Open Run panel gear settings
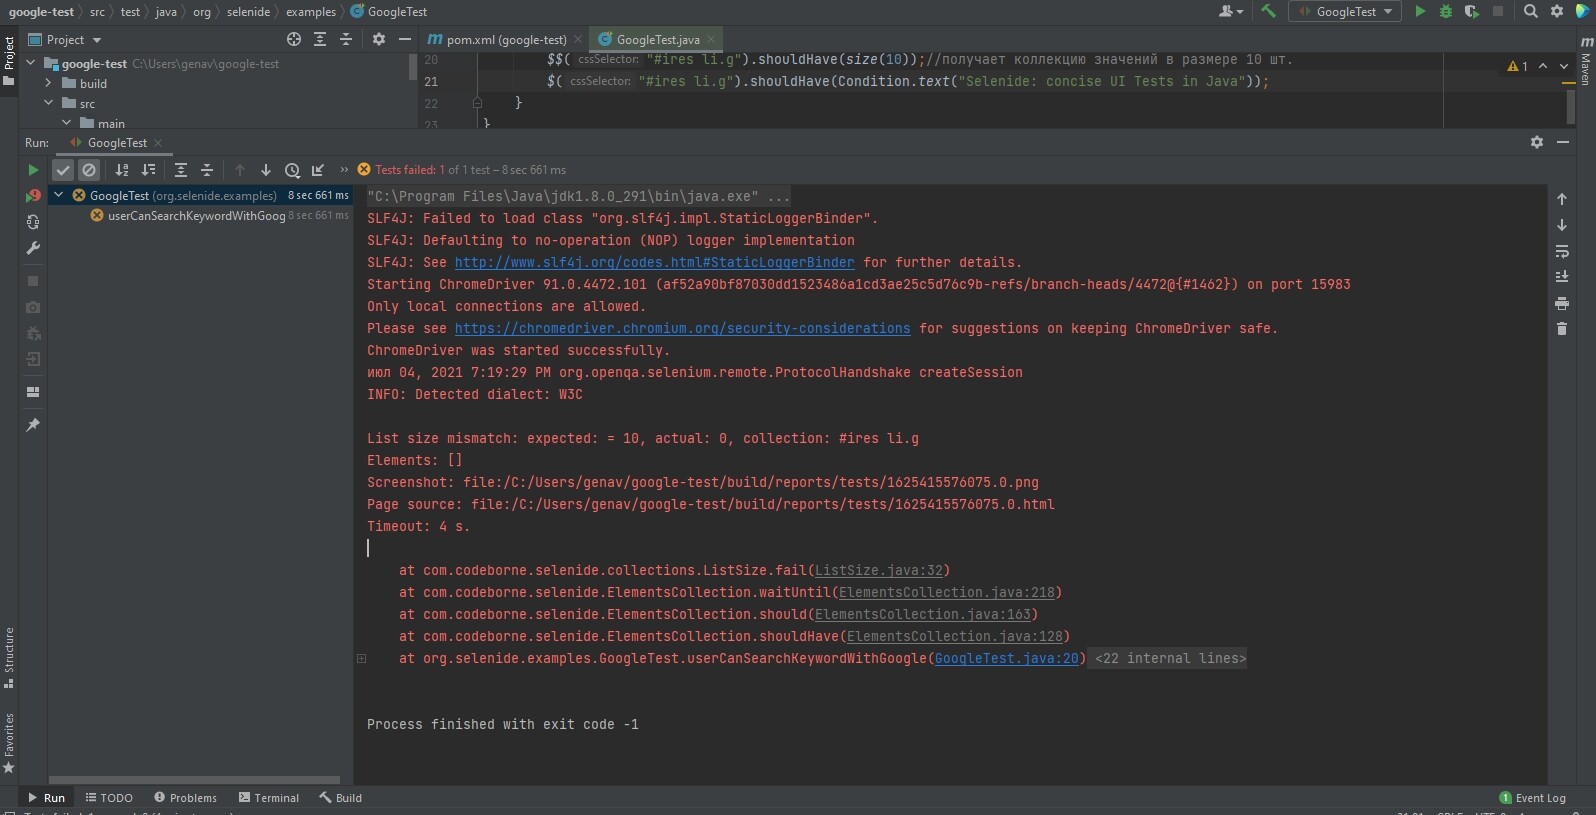 [x=1537, y=143]
